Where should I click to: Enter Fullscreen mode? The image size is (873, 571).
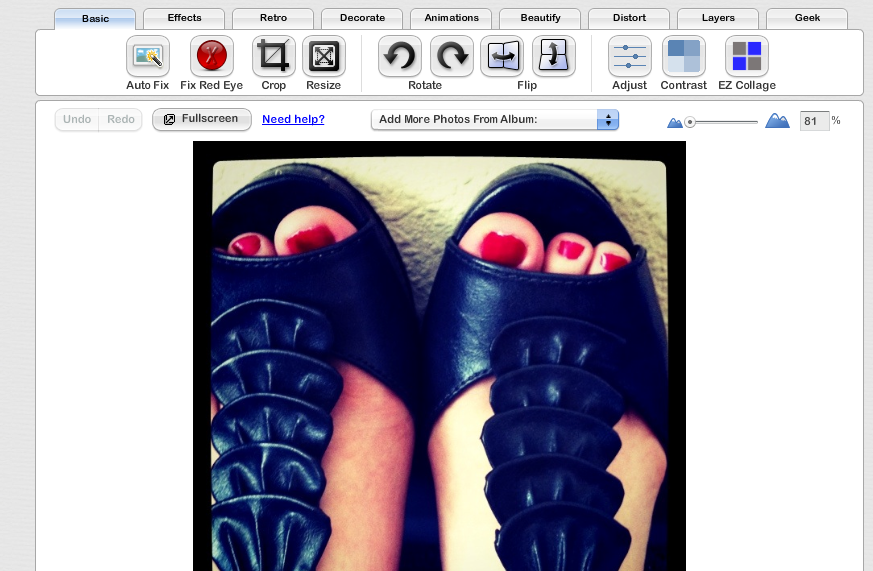click(202, 119)
